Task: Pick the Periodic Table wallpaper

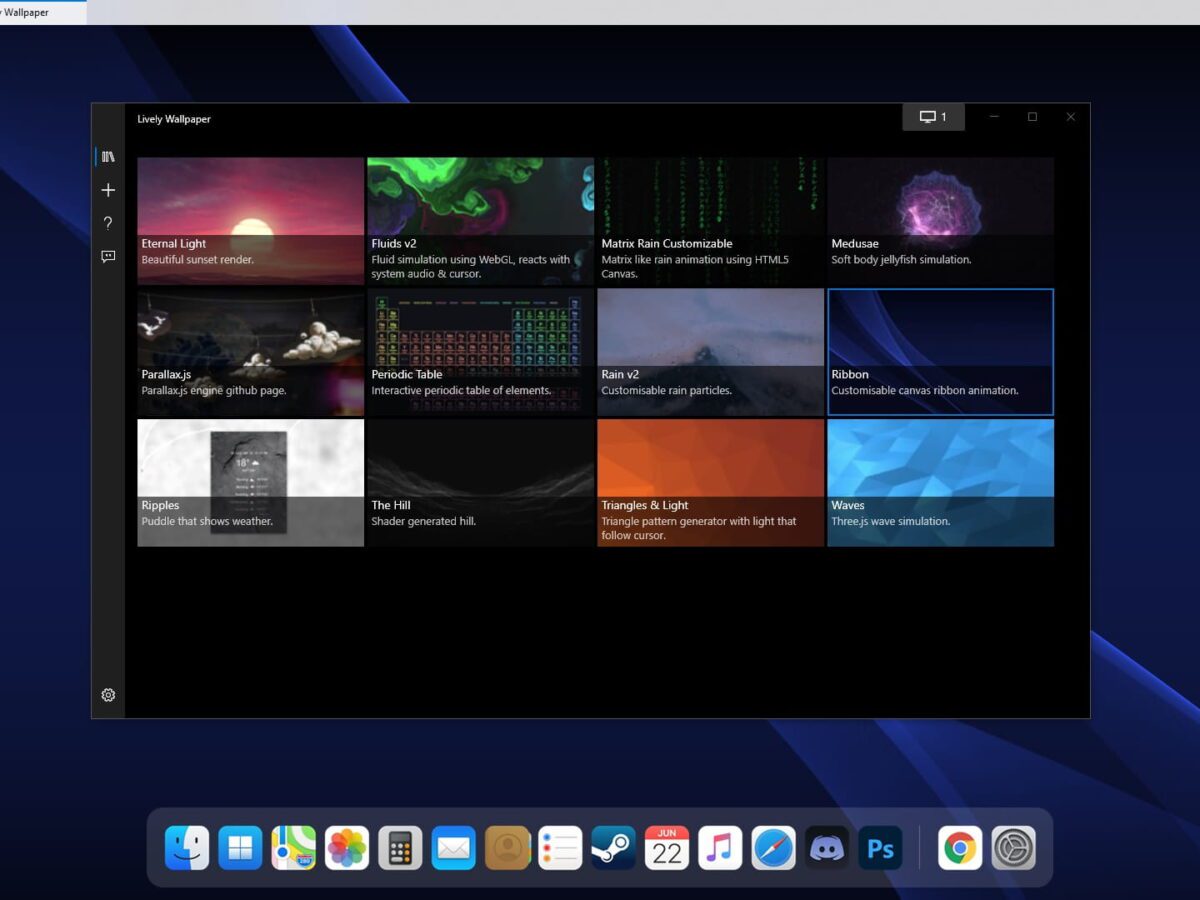Action: click(480, 351)
